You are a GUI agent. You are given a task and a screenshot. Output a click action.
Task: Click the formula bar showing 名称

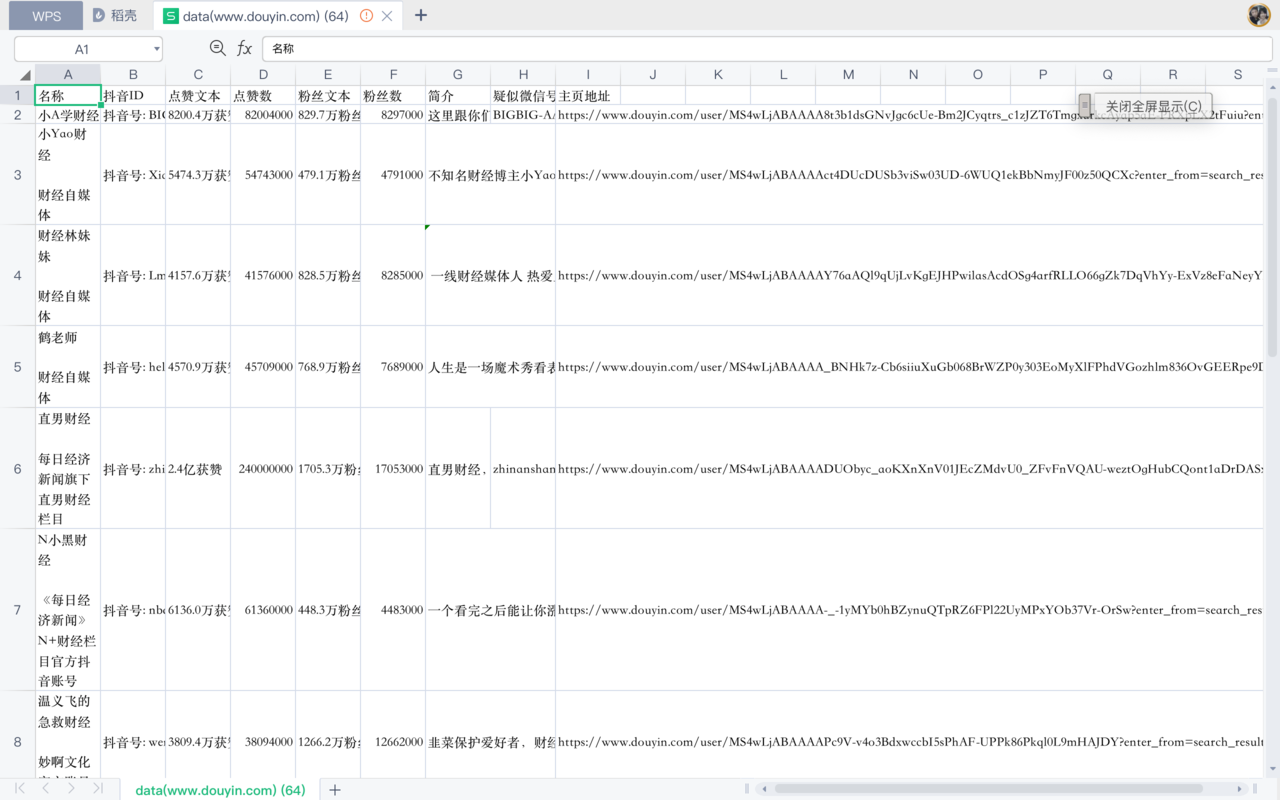point(766,49)
